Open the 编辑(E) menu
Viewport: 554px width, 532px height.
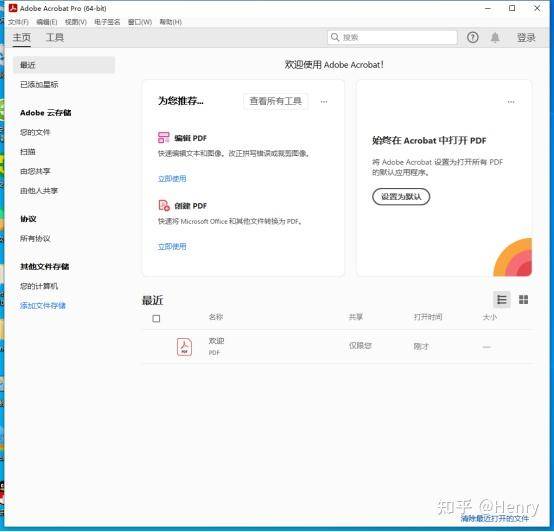pos(47,22)
